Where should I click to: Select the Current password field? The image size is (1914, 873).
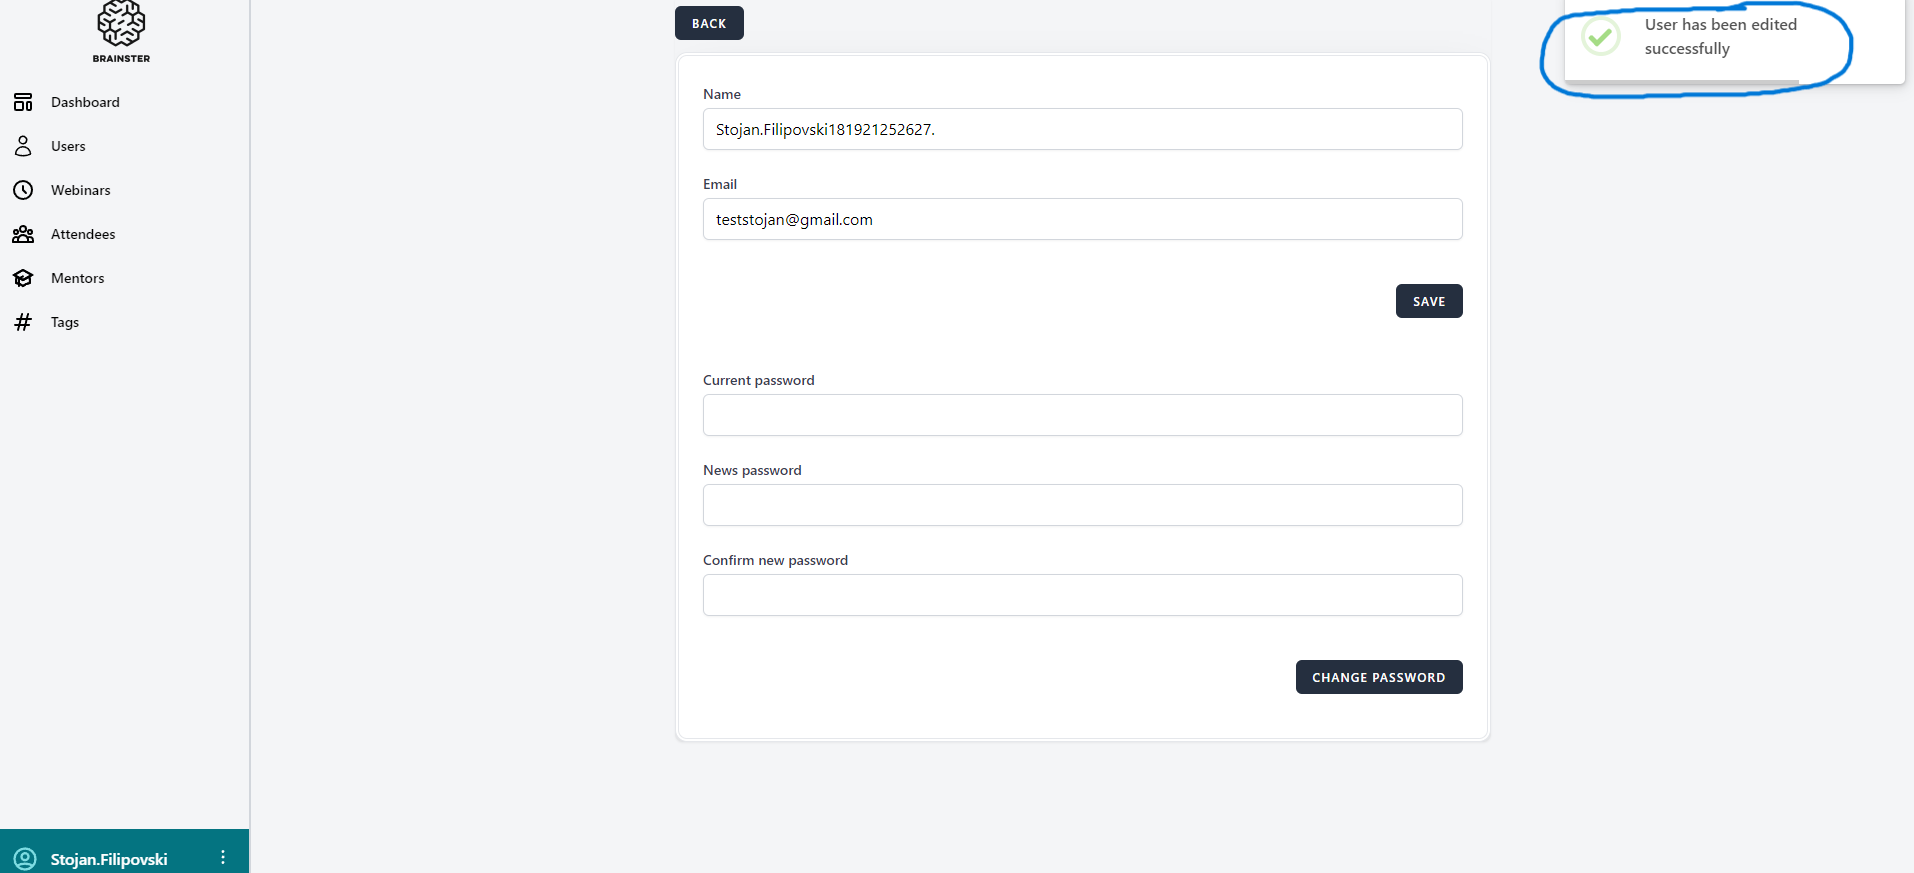[x=1082, y=415]
